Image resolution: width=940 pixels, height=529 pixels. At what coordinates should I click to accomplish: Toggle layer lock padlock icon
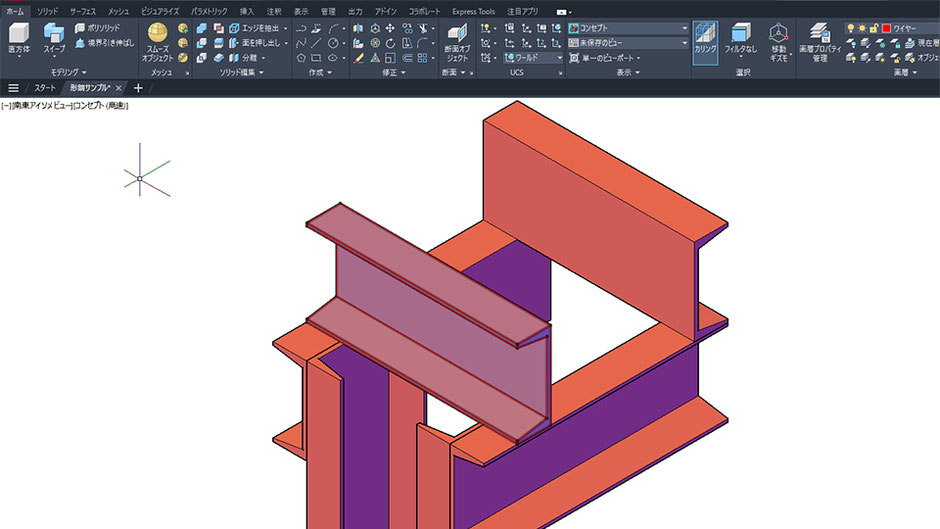(874, 28)
